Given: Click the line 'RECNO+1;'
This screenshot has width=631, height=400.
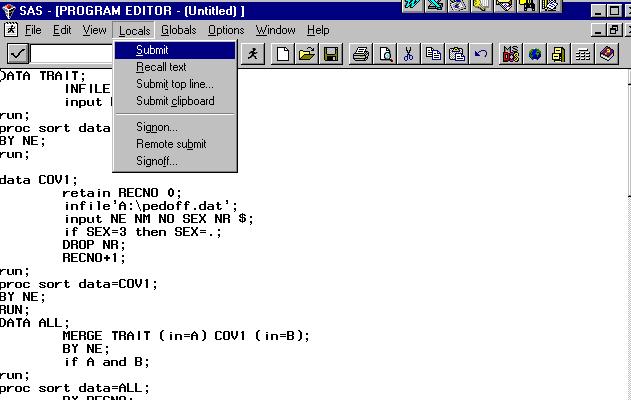Looking at the screenshot, I should (x=94, y=258).
